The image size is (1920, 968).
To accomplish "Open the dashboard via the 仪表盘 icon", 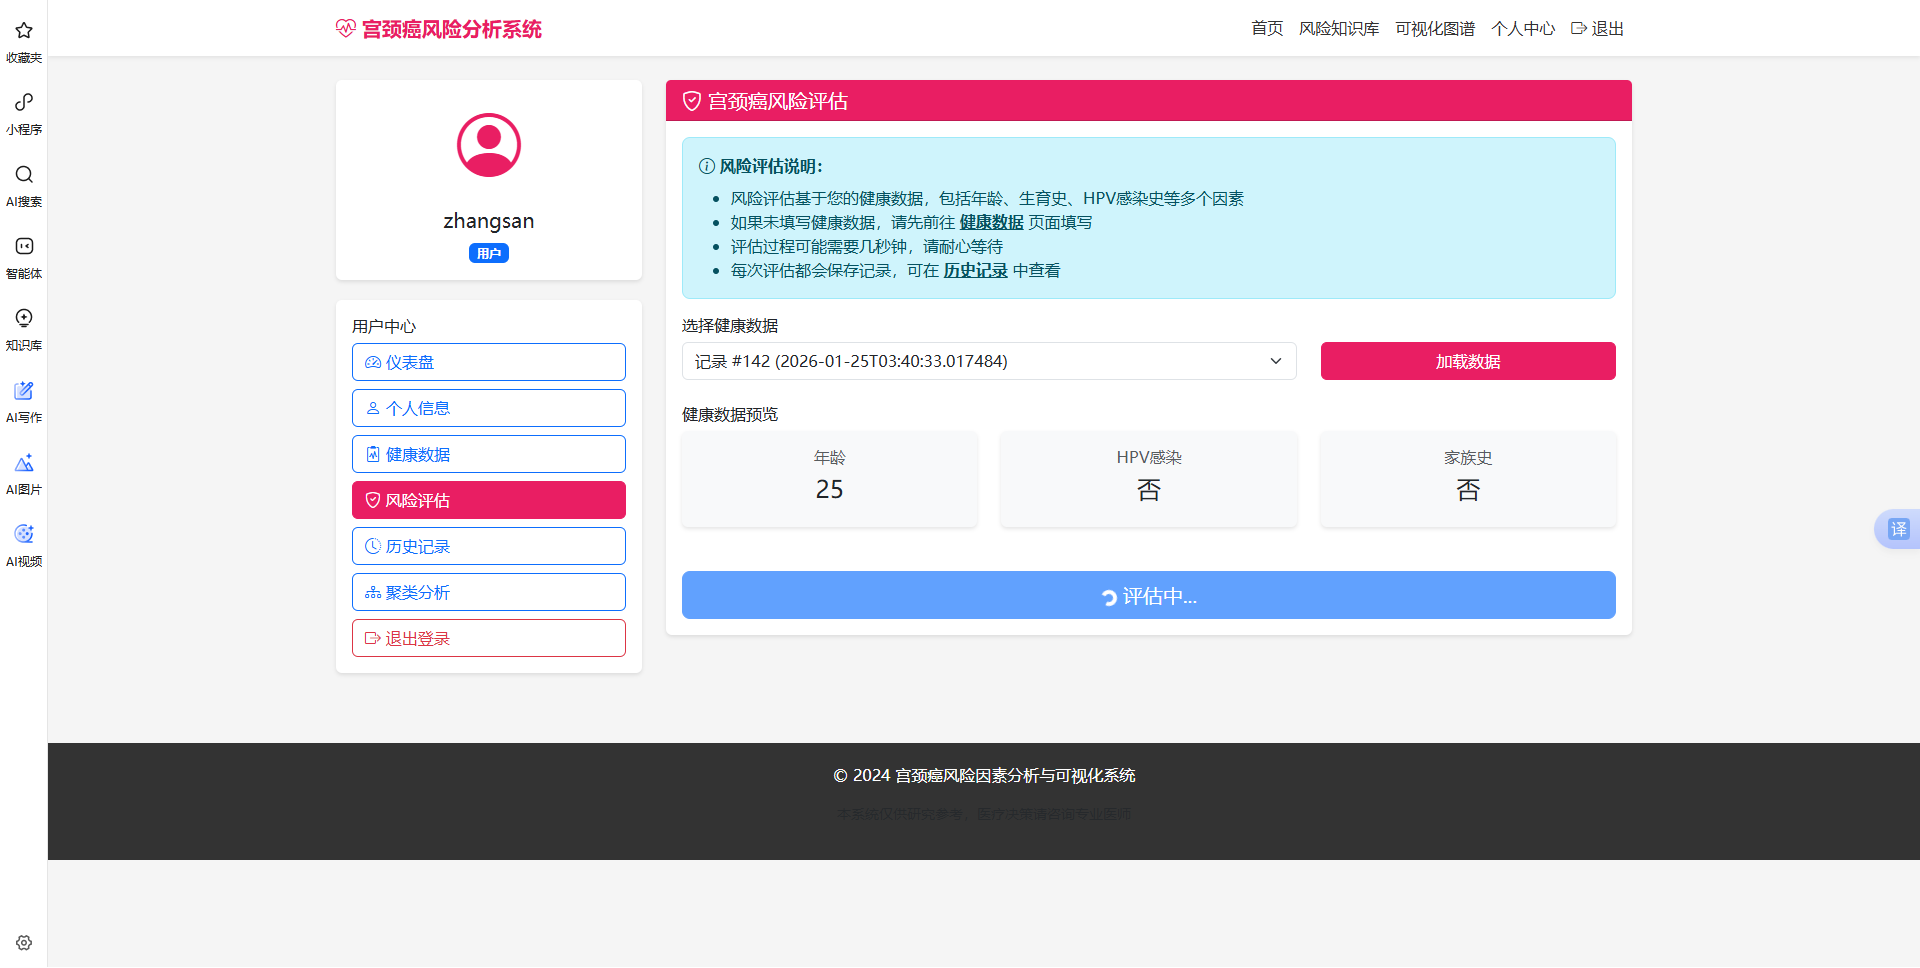I will 373,362.
